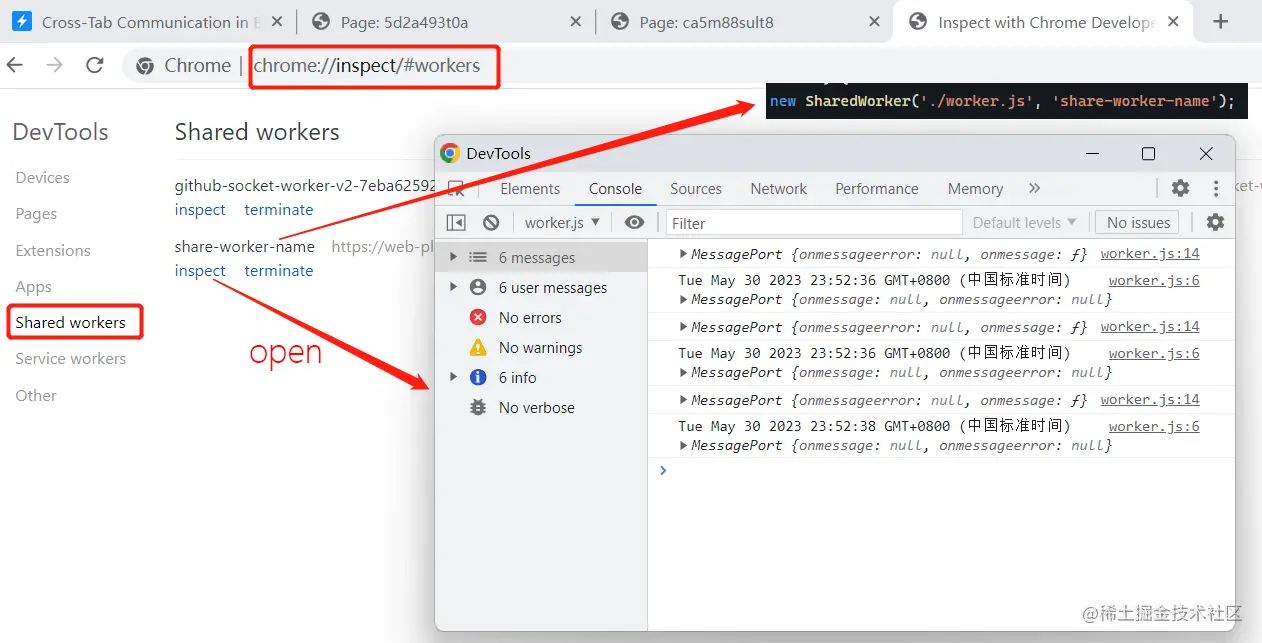The width and height of the screenshot is (1262, 643).
Task: Open Extensions in the DevTools sidebar
Action: 53,250
